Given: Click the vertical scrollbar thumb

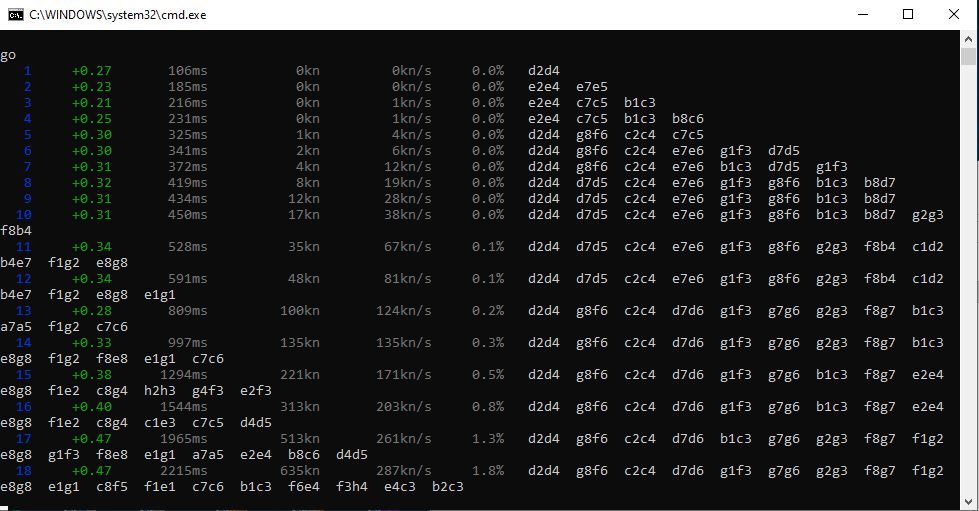Looking at the screenshot, I should point(968,56).
